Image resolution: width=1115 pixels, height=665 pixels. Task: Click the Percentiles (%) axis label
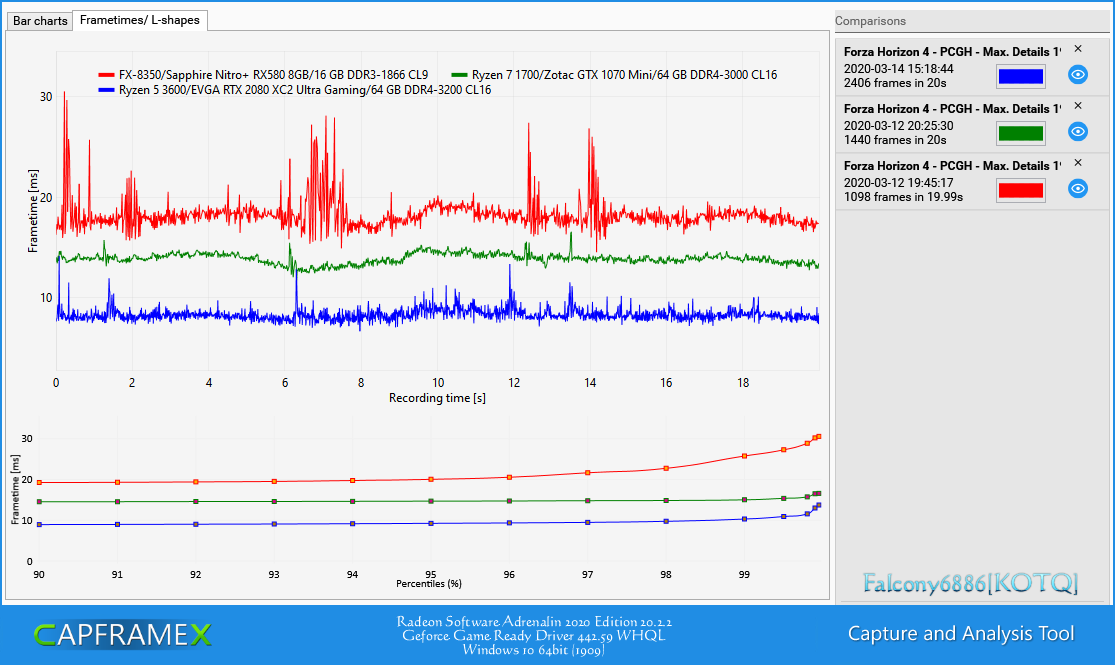click(x=429, y=584)
